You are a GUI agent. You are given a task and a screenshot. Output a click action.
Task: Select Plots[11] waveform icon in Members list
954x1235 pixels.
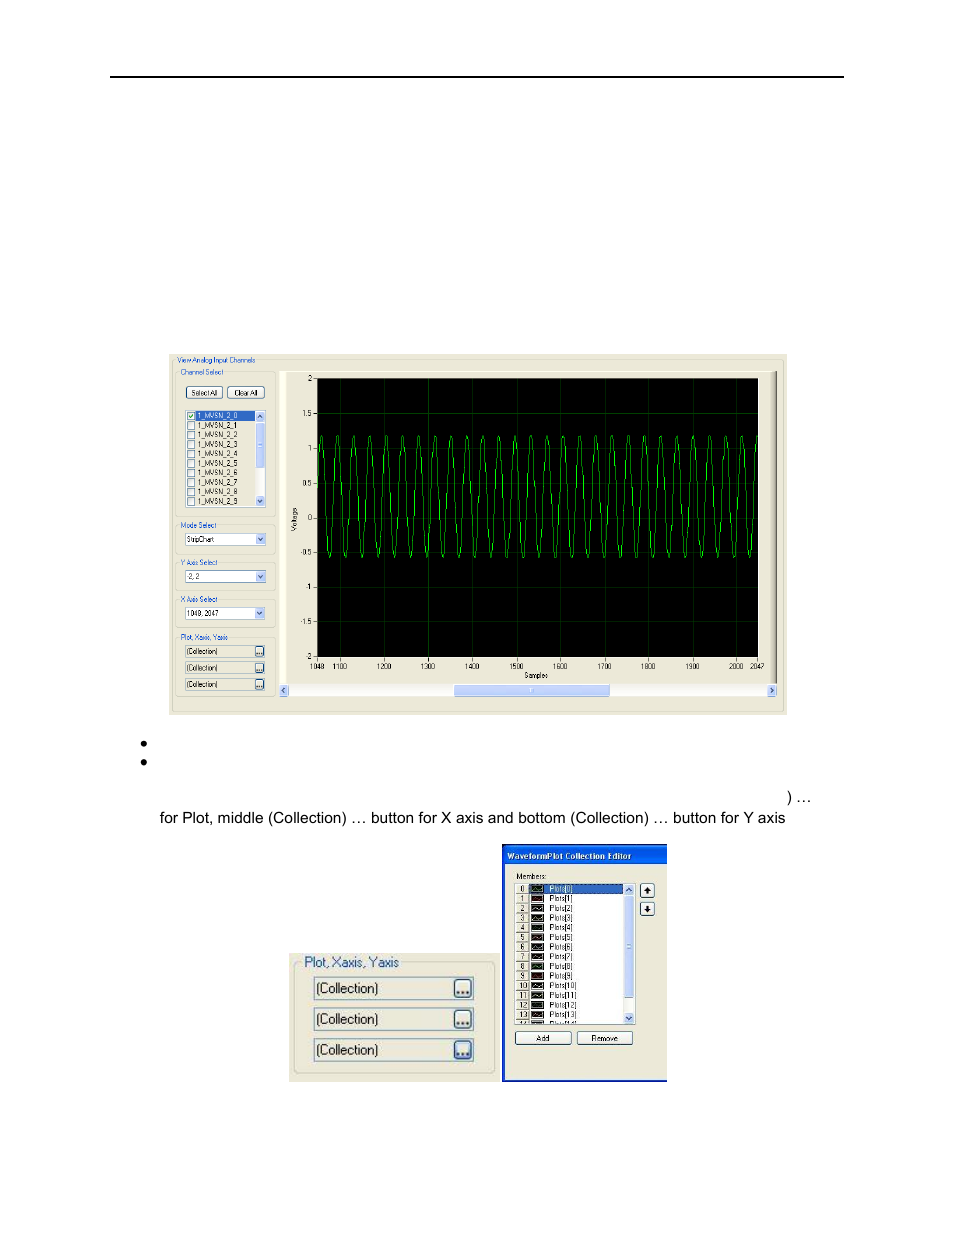[537, 995]
